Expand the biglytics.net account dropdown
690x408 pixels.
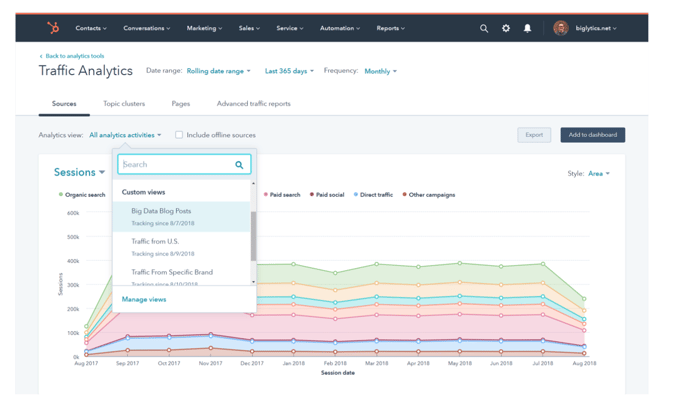pyautogui.click(x=596, y=28)
